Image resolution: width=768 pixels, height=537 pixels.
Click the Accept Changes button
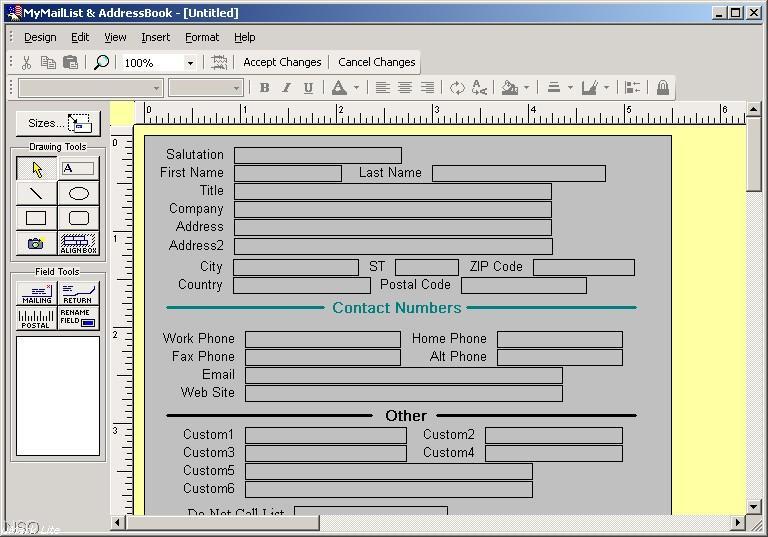[282, 62]
